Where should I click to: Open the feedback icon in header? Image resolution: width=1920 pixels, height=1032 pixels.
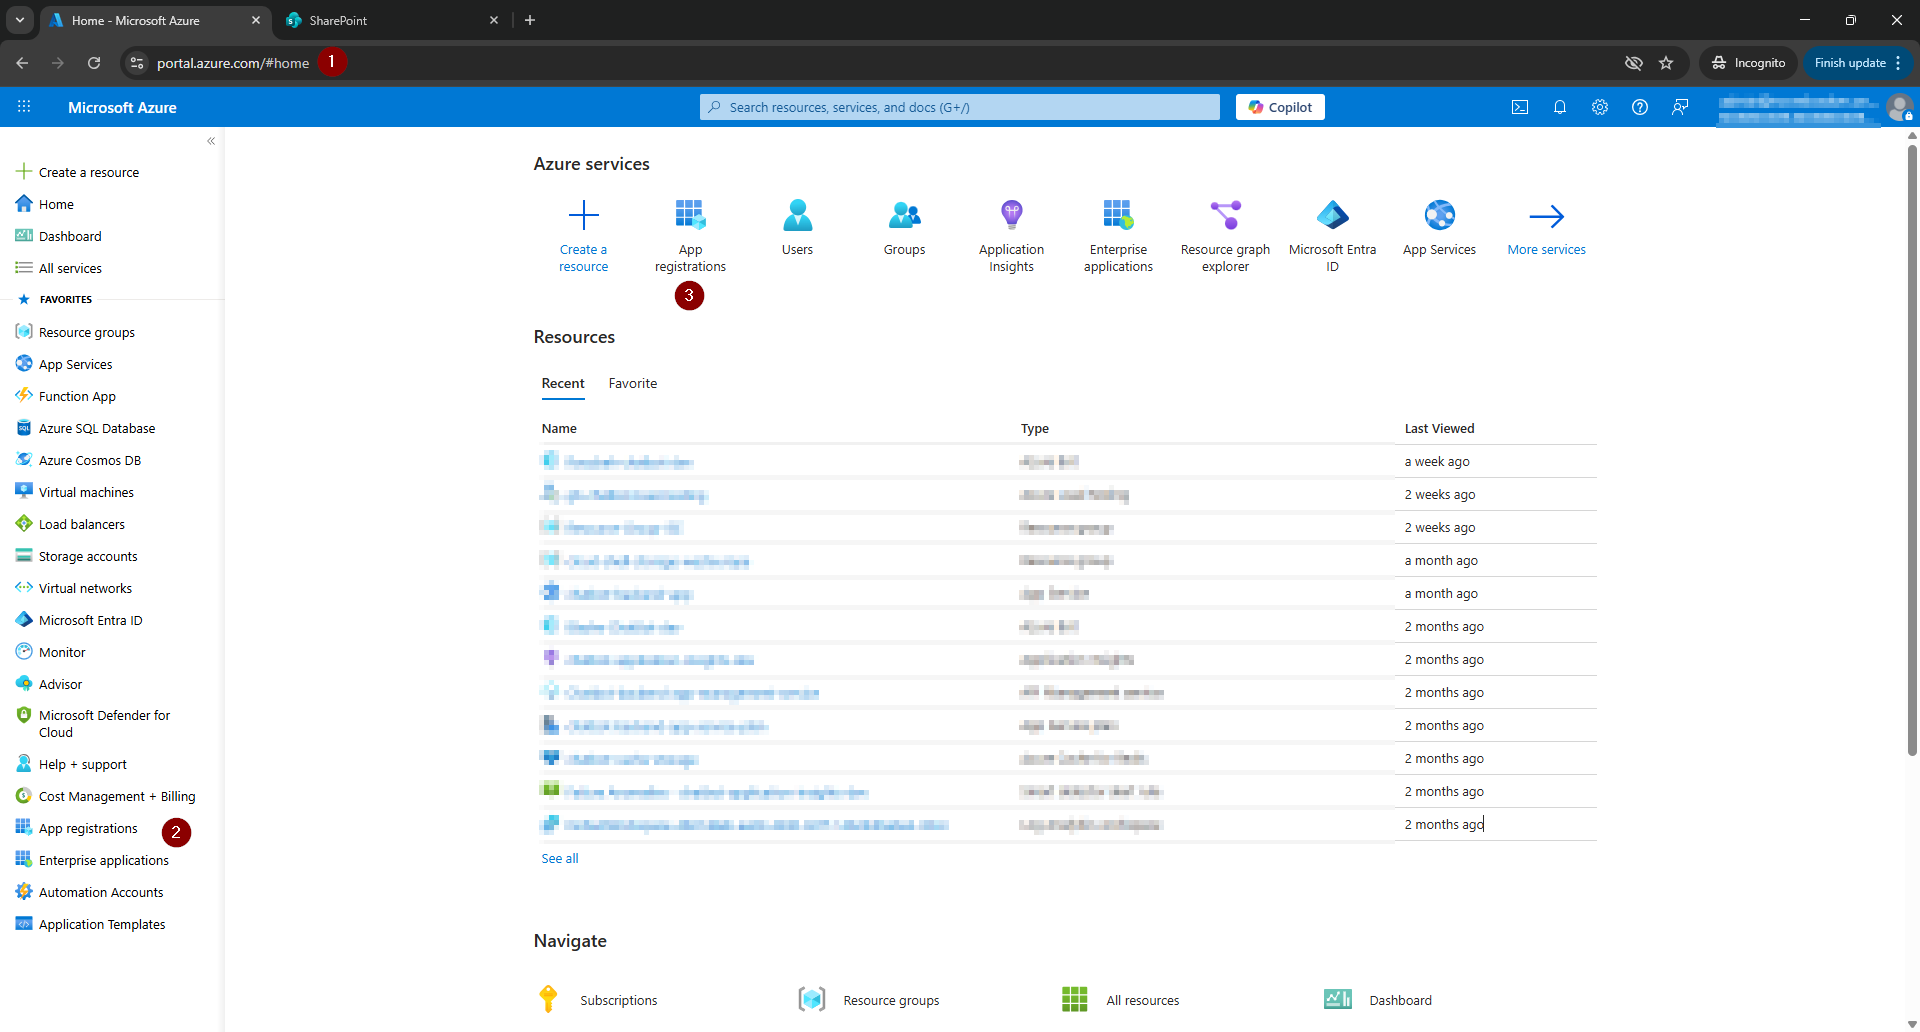click(1680, 107)
